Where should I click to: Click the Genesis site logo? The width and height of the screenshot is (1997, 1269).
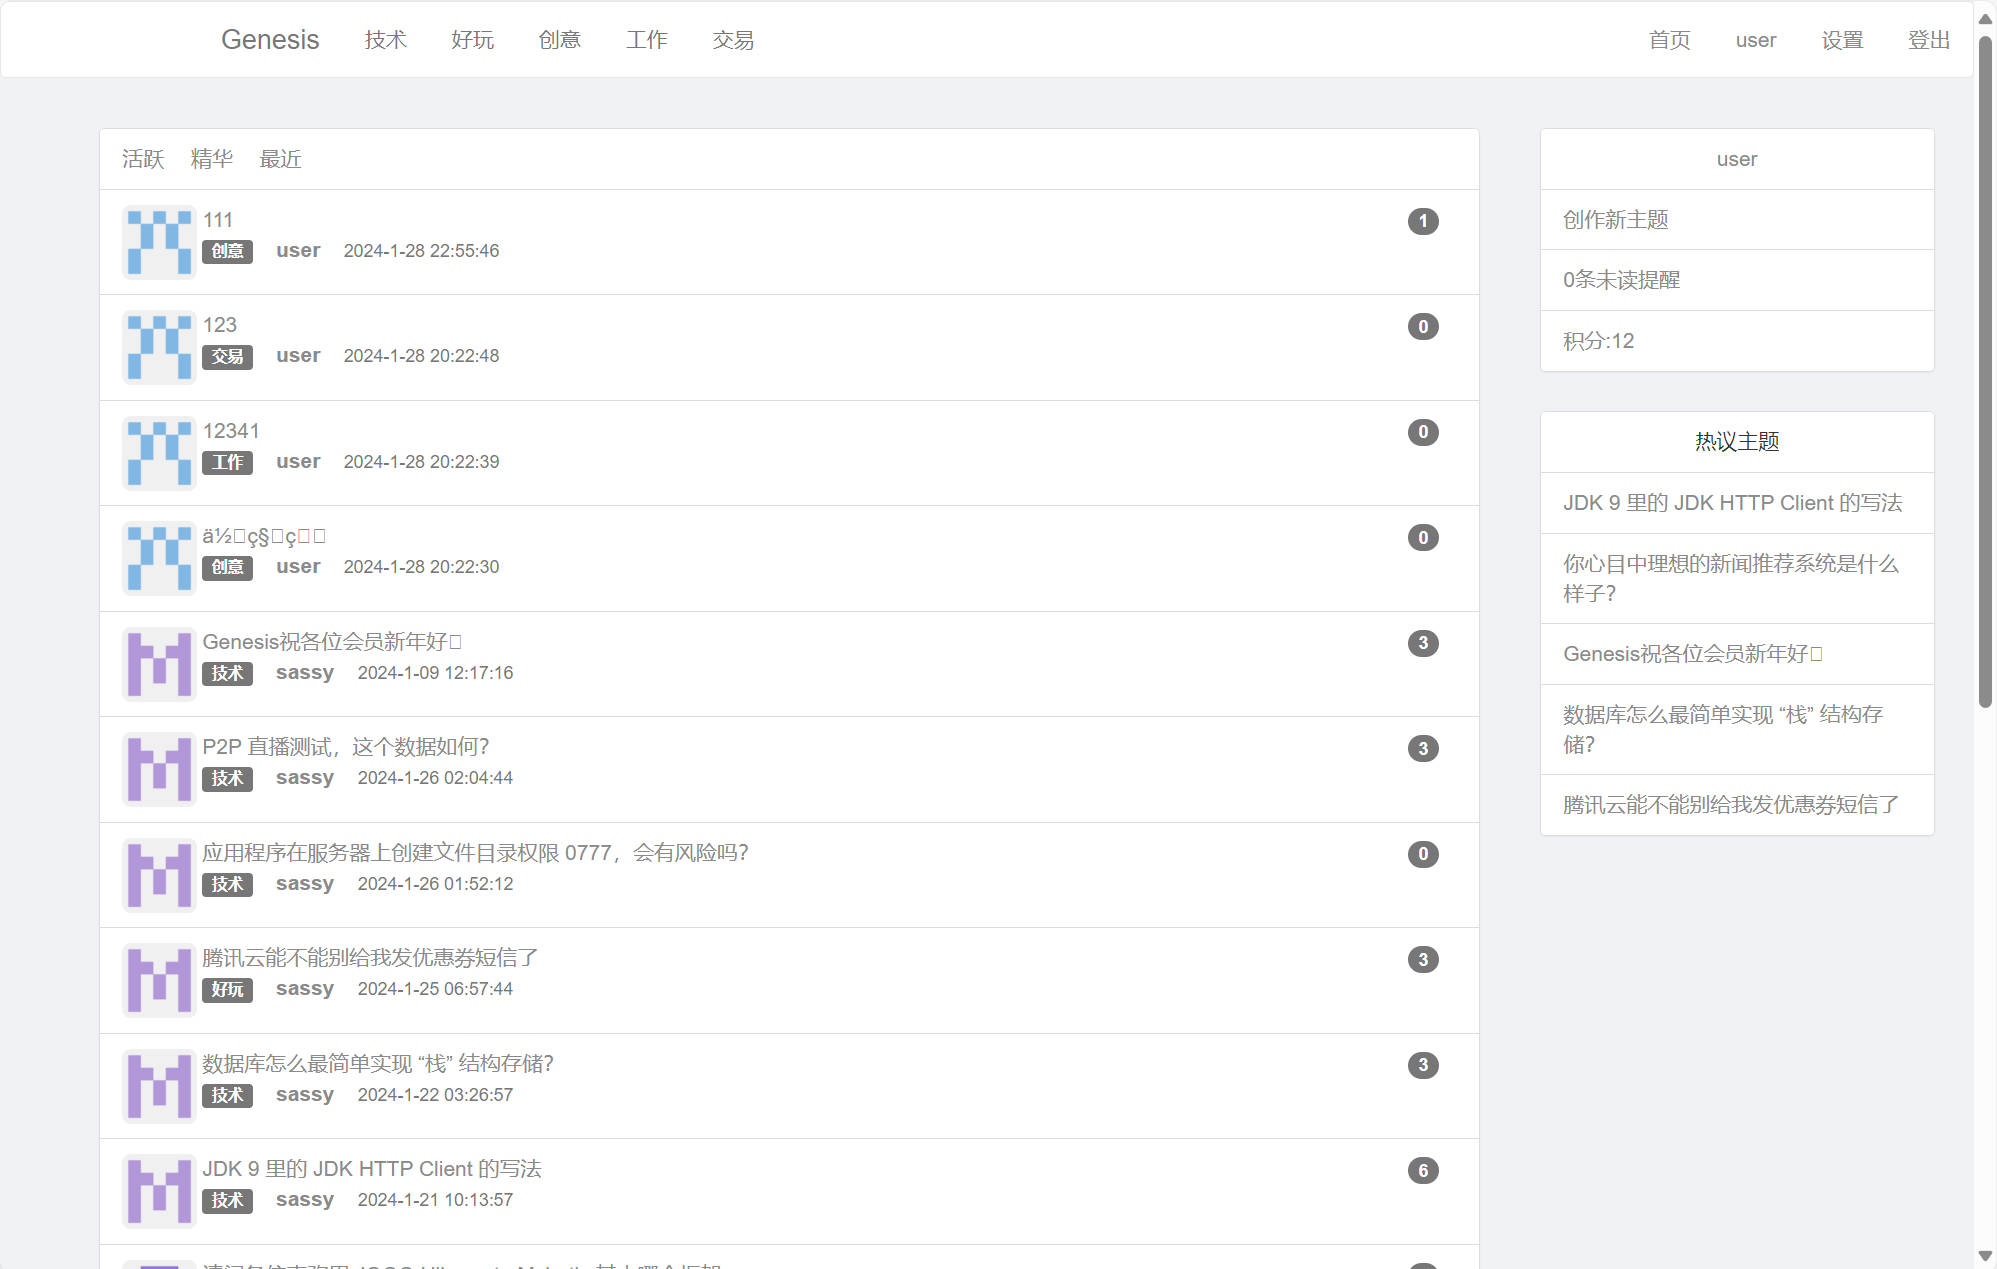(270, 40)
